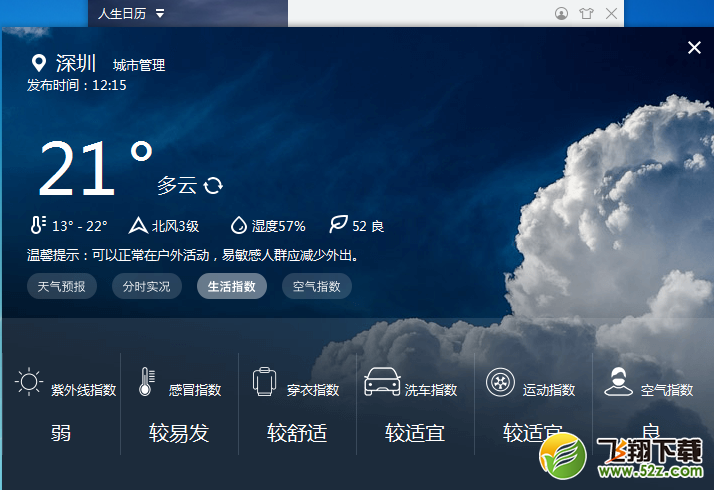The image size is (714, 490).
Task: Switch to the 分时实况 tab
Action: point(147,286)
